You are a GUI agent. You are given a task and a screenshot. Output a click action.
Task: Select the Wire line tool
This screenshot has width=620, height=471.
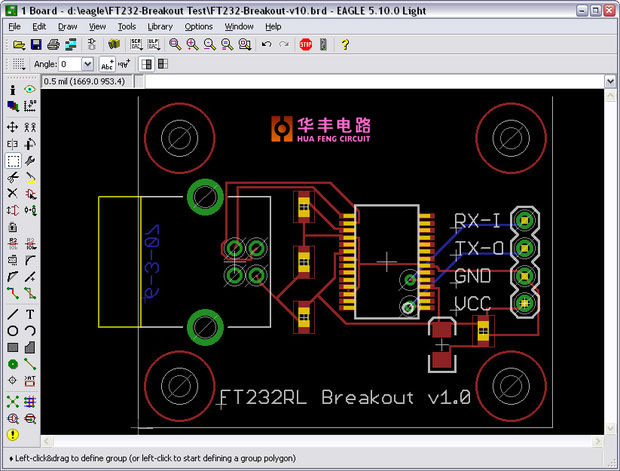tap(13, 314)
